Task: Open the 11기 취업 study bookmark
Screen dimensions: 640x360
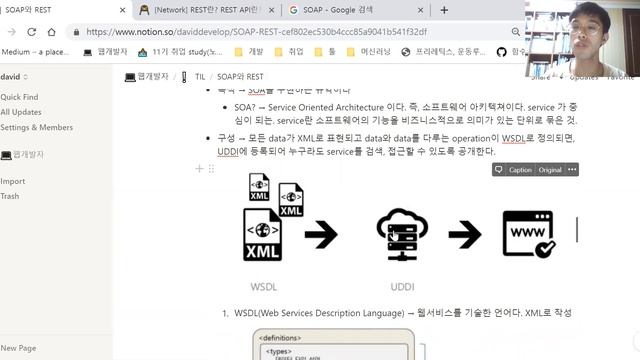Action: point(180,52)
